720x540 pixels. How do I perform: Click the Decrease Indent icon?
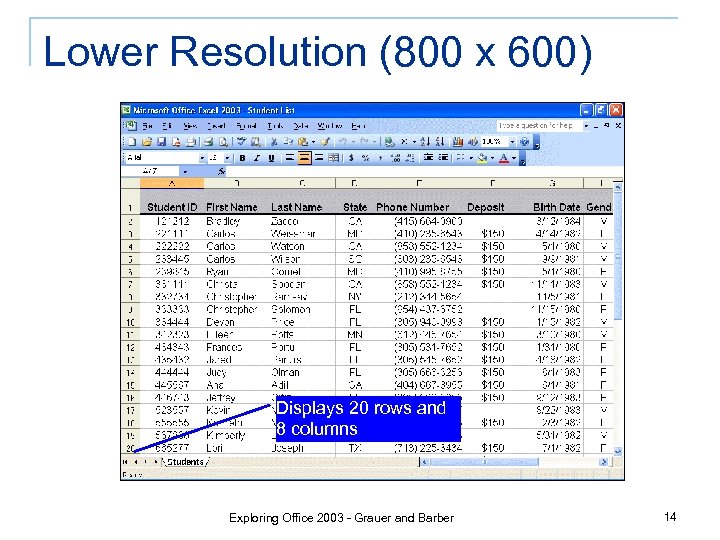[428, 158]
